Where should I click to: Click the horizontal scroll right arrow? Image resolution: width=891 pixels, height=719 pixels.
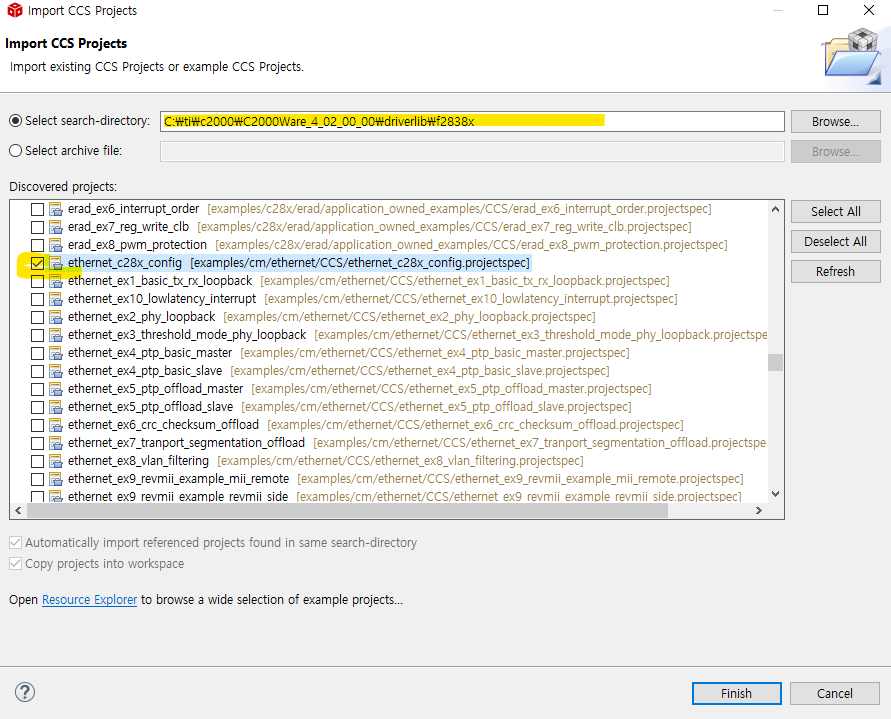tap(759, 510)
